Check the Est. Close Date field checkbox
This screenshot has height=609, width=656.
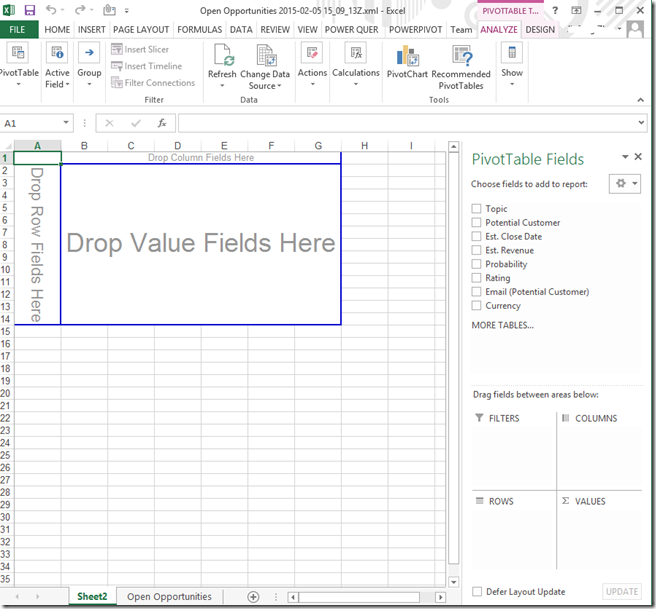[x=476, y=236]
